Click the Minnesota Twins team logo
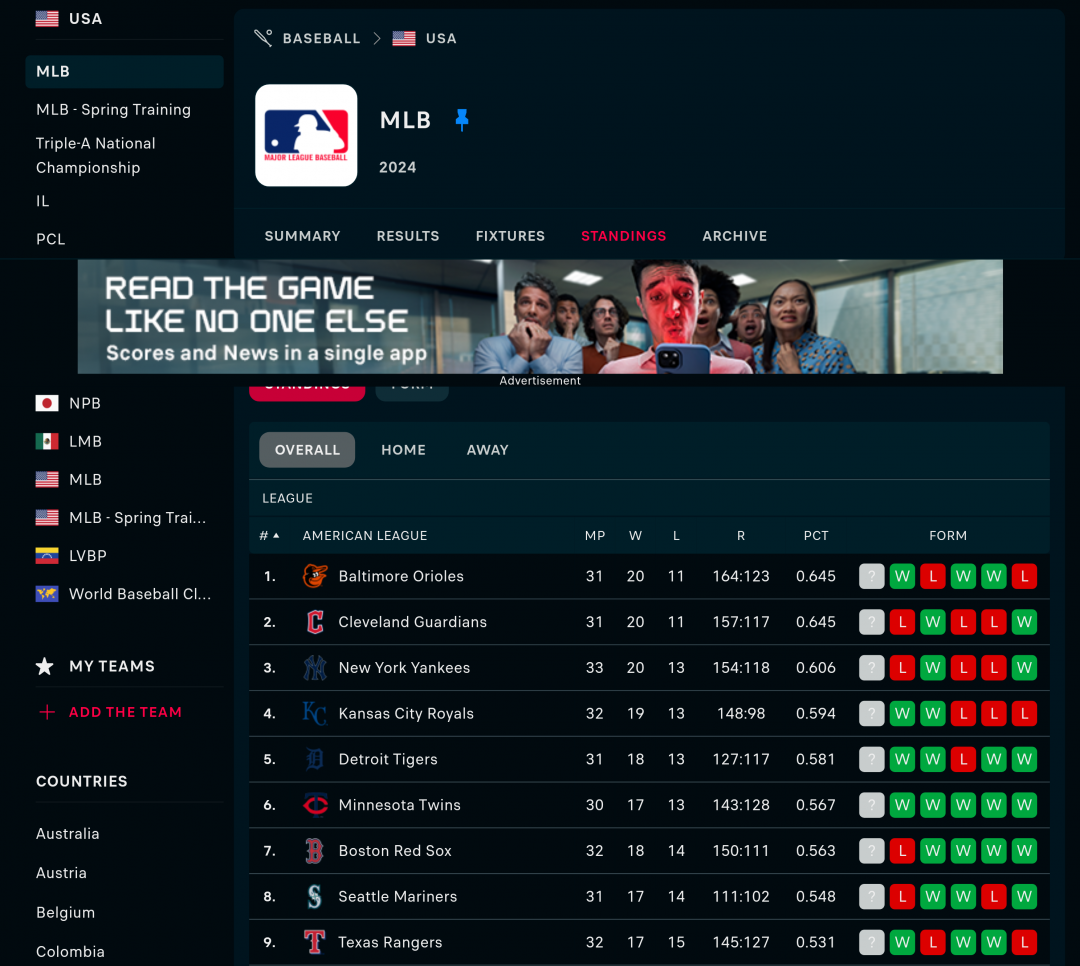 coord(315,805)
